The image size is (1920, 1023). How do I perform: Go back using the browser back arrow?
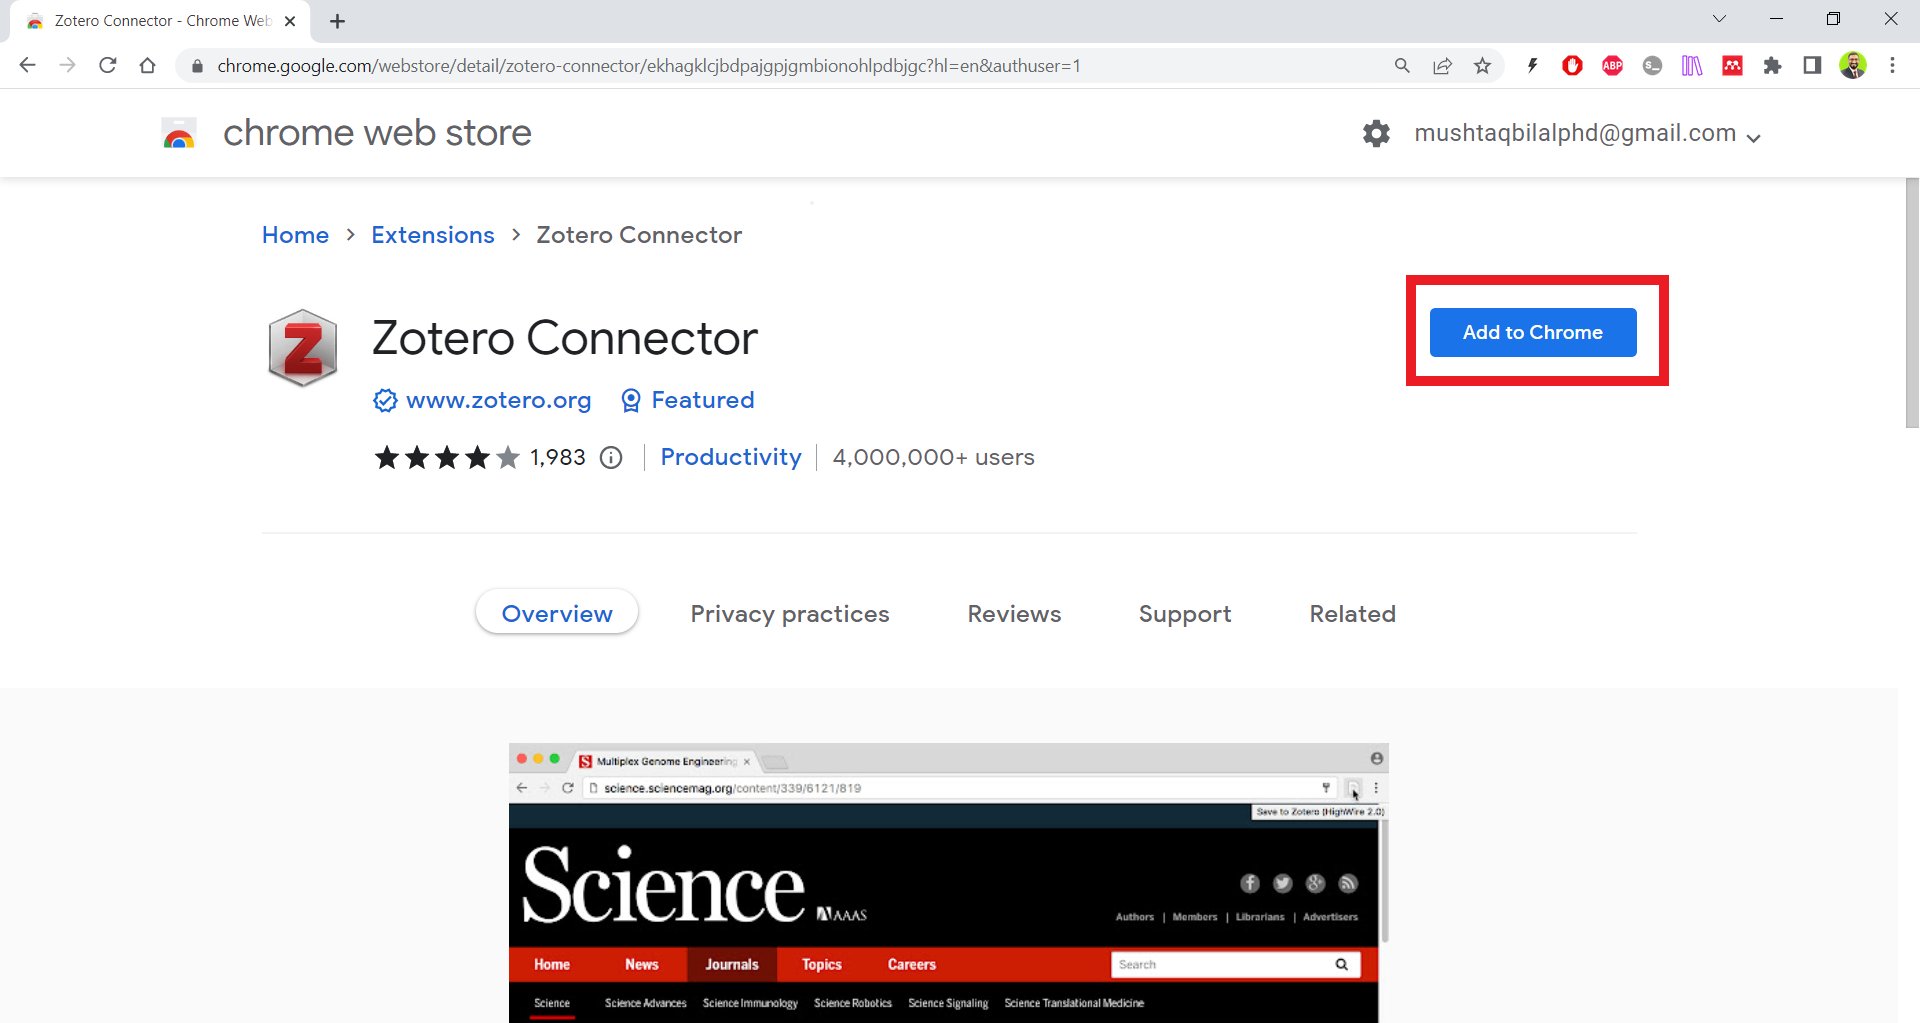click(28, 66)
